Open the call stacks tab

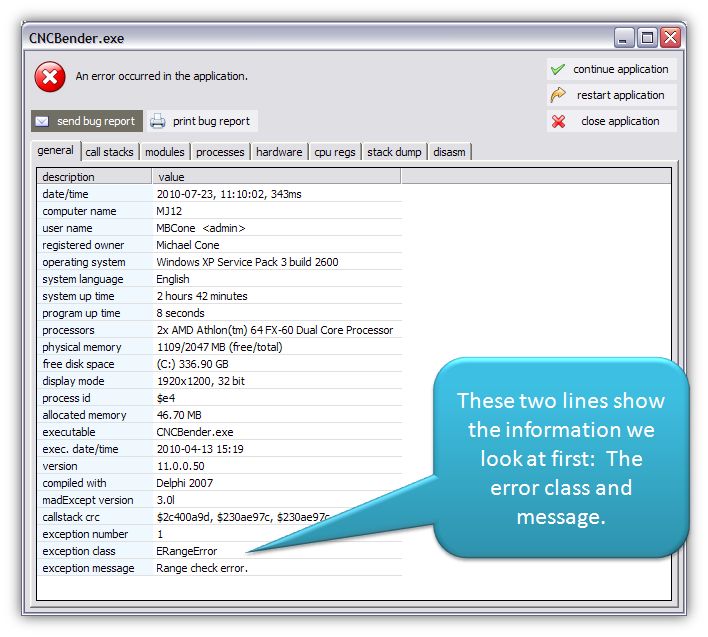click(109, 152)
